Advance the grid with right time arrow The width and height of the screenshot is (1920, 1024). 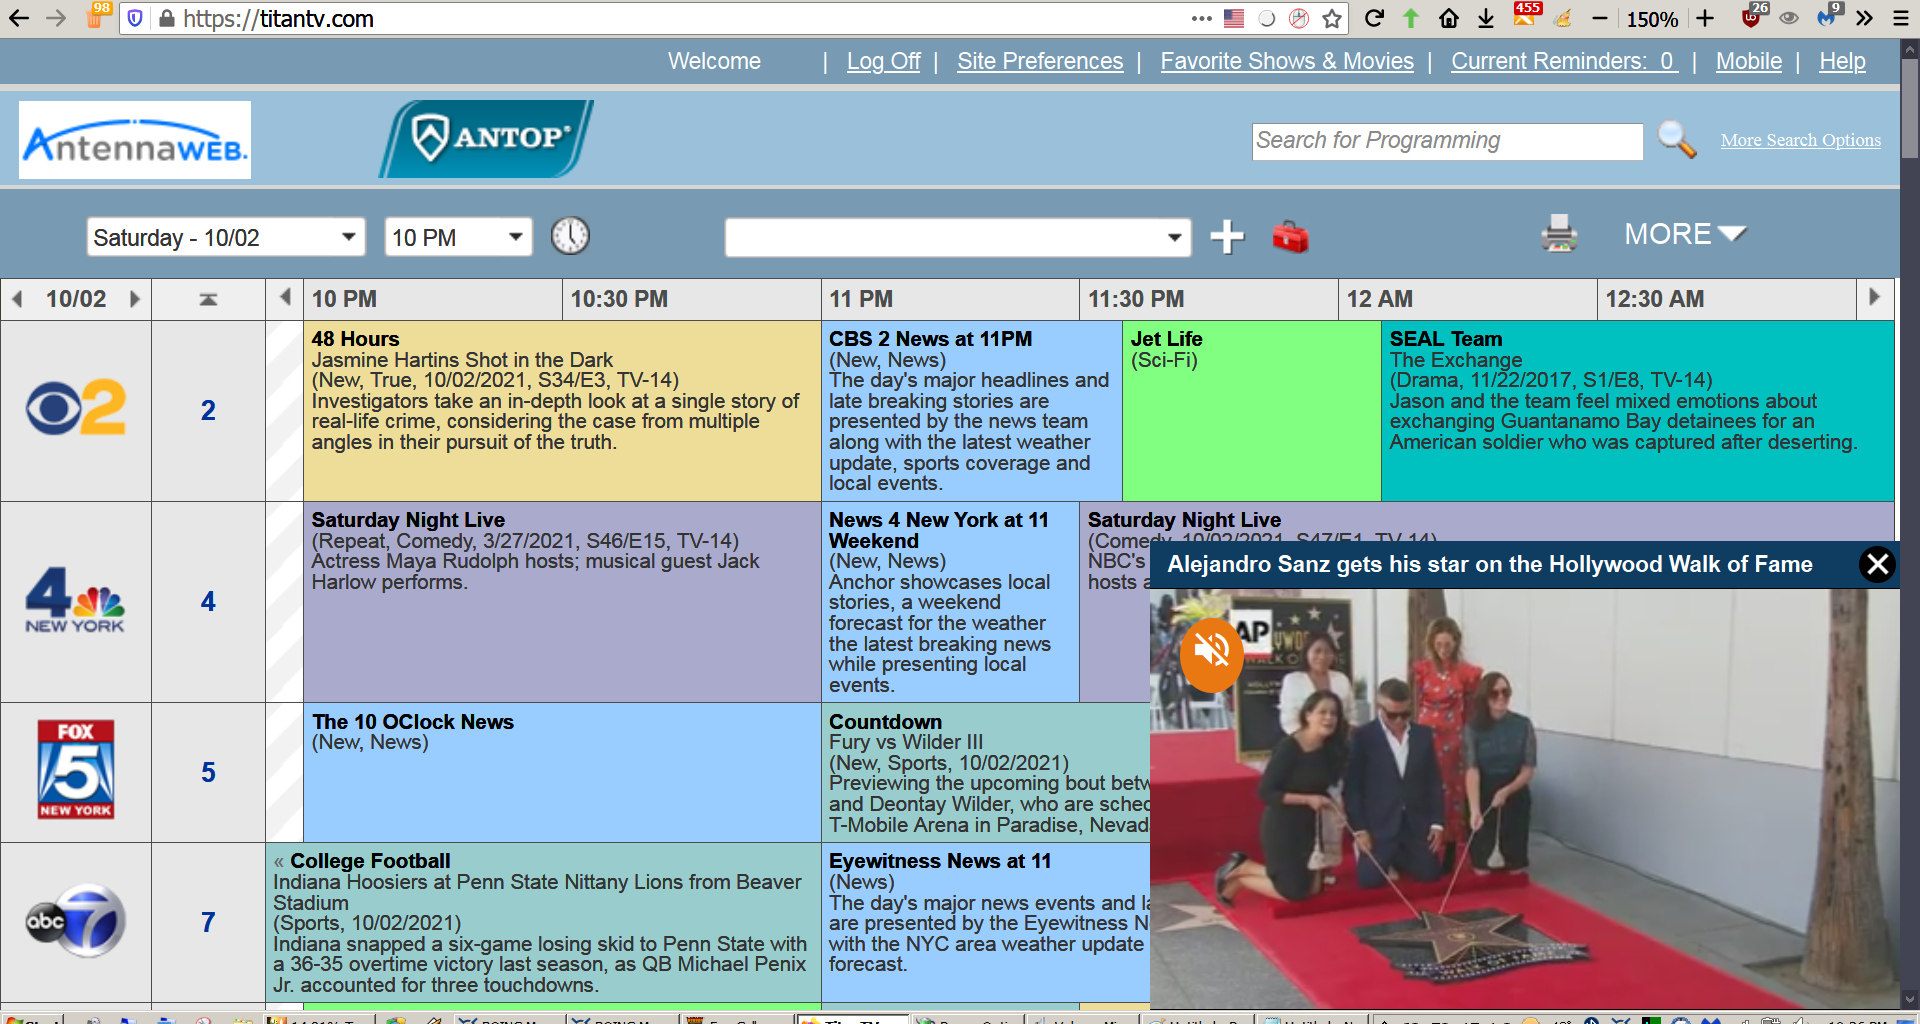[1874, 297]
